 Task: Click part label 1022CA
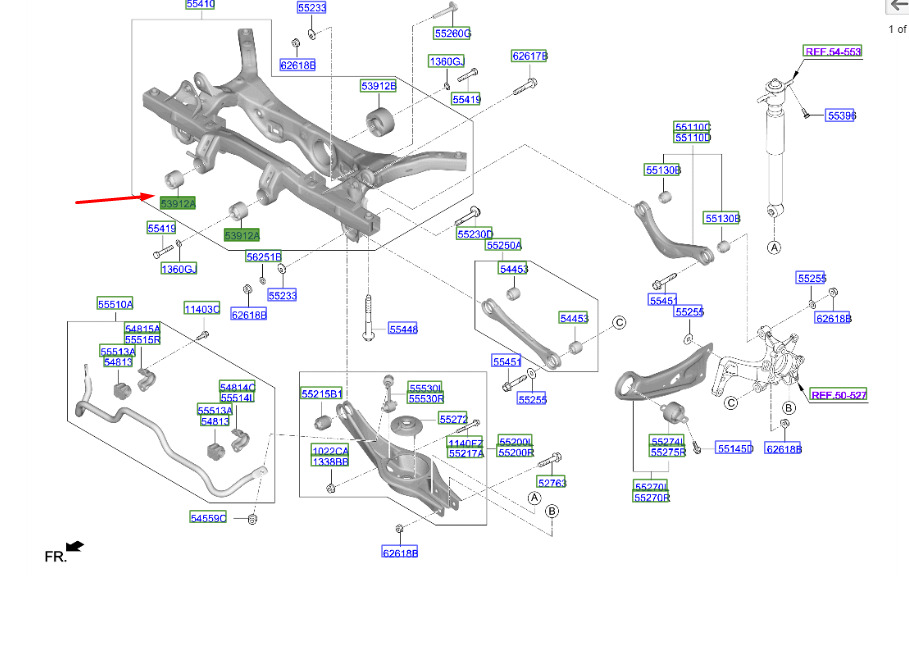tap(330, 451)
